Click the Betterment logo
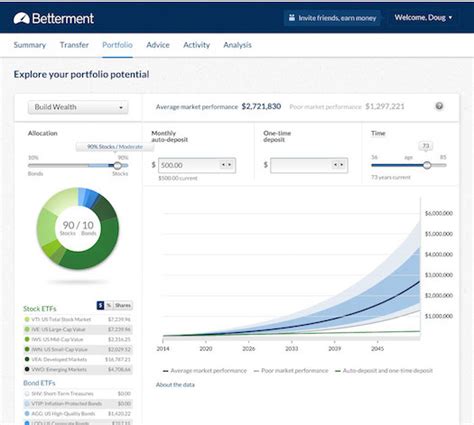 54,18
